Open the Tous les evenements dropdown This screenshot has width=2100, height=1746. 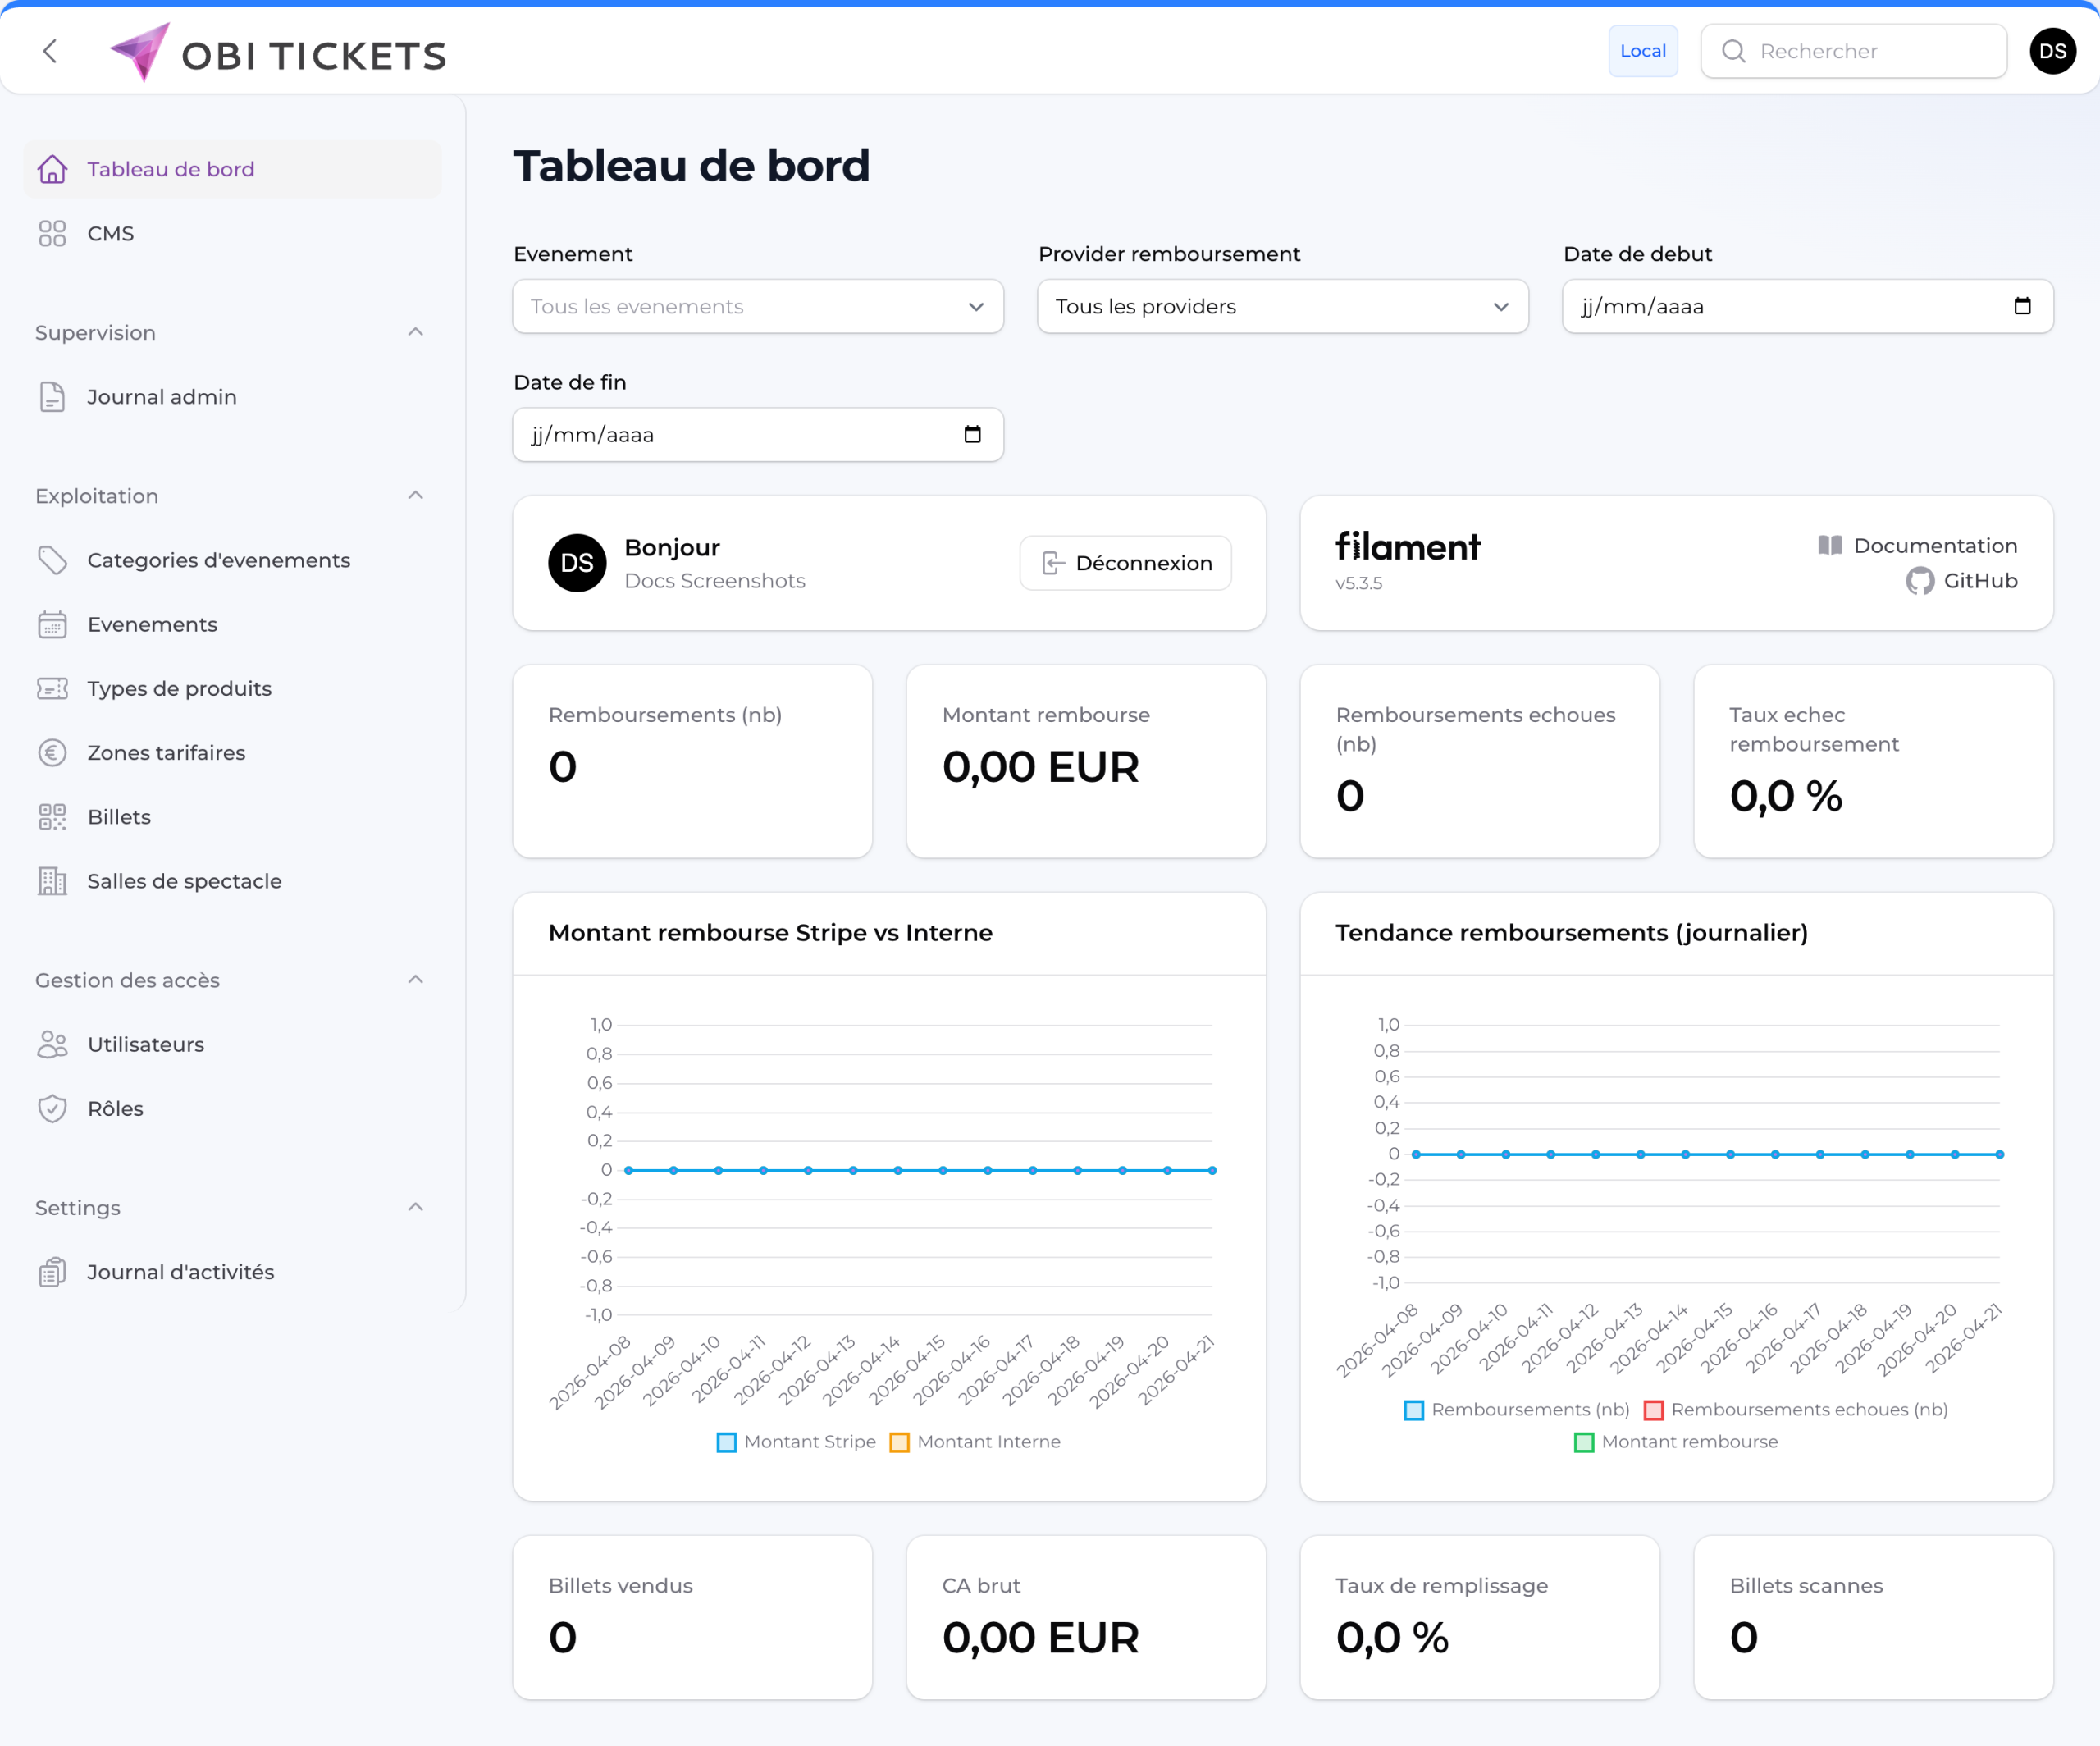(757, 307)
